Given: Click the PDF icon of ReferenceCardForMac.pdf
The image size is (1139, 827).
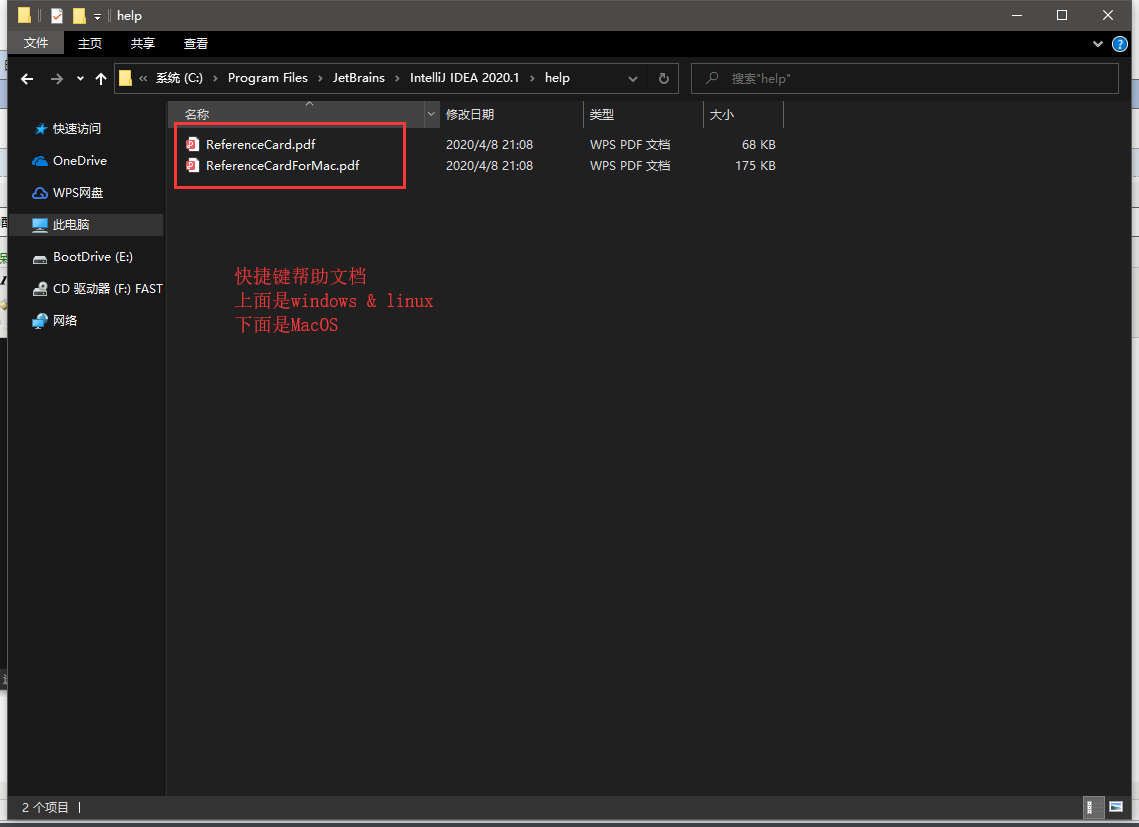Looking at the screenshot, I should click(192, 166).
